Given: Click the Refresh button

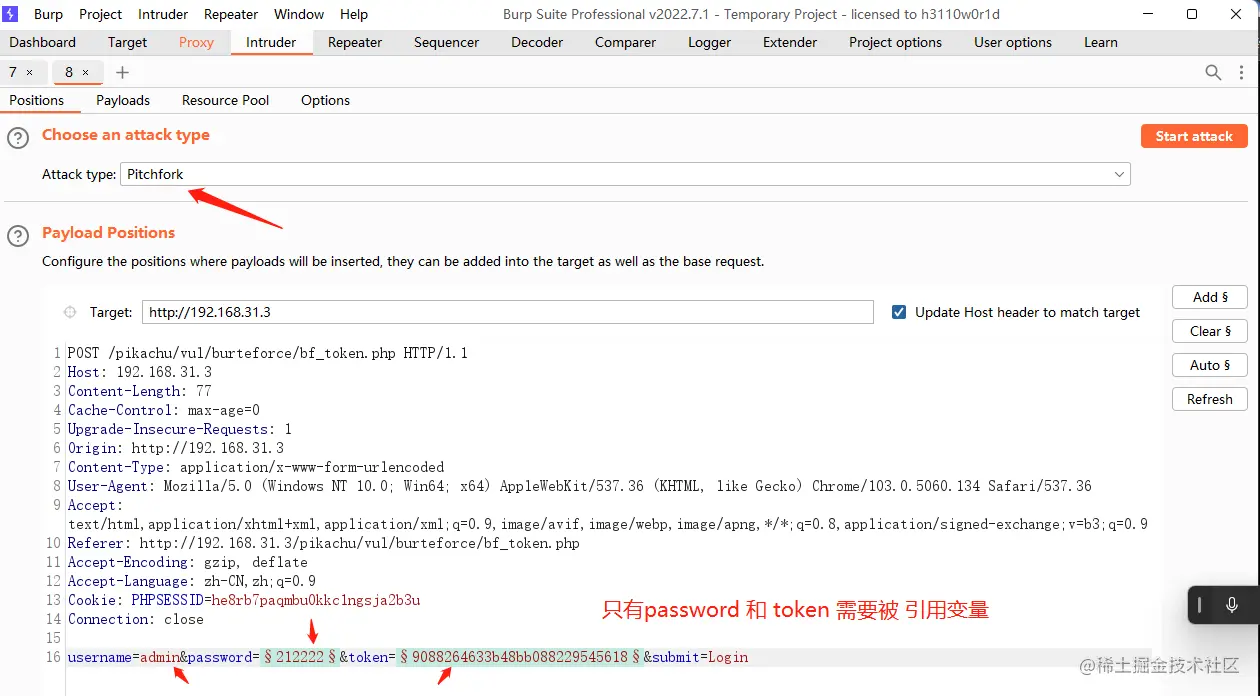Looking at the screenshot, I should (x=1210, y=399).
